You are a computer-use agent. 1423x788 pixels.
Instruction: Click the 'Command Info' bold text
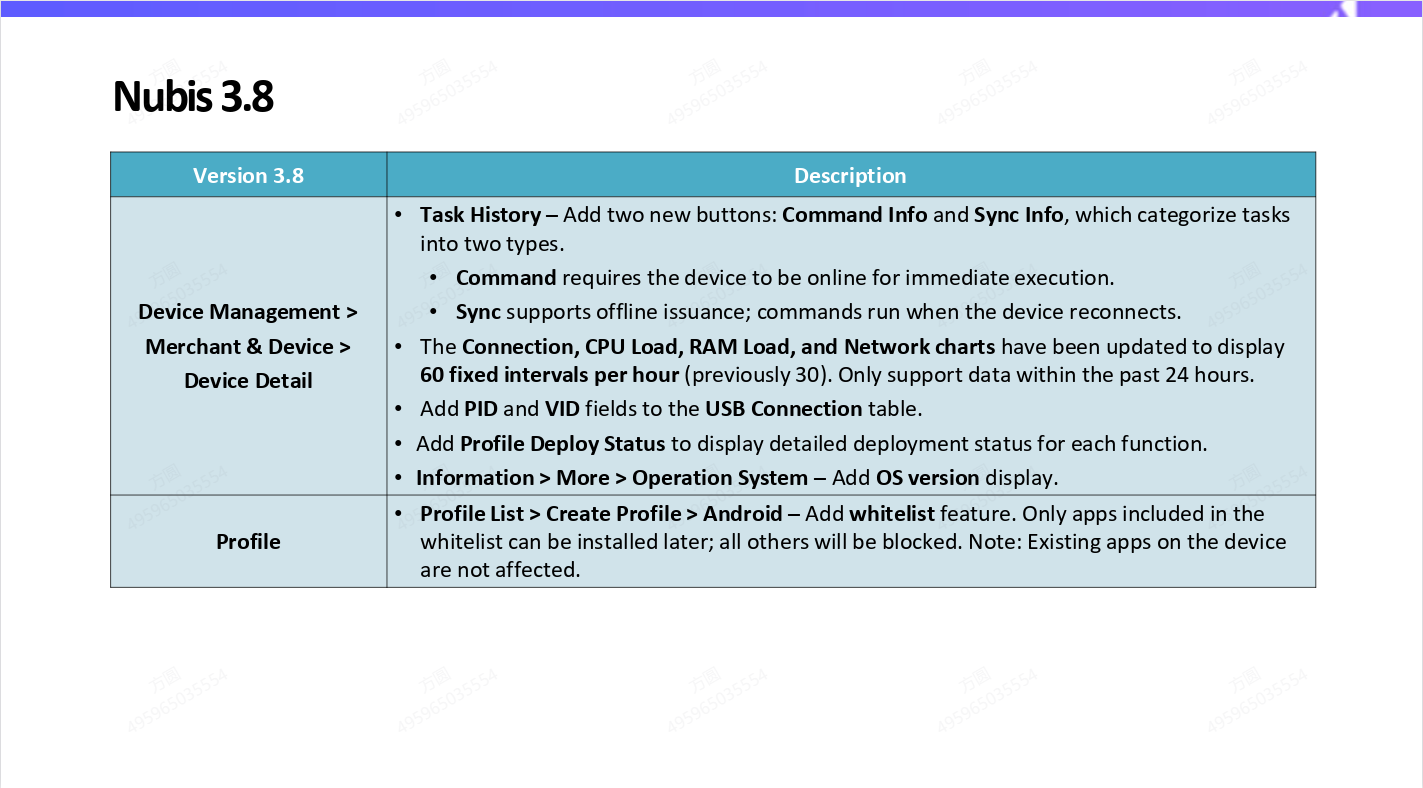tap(855, 214)
